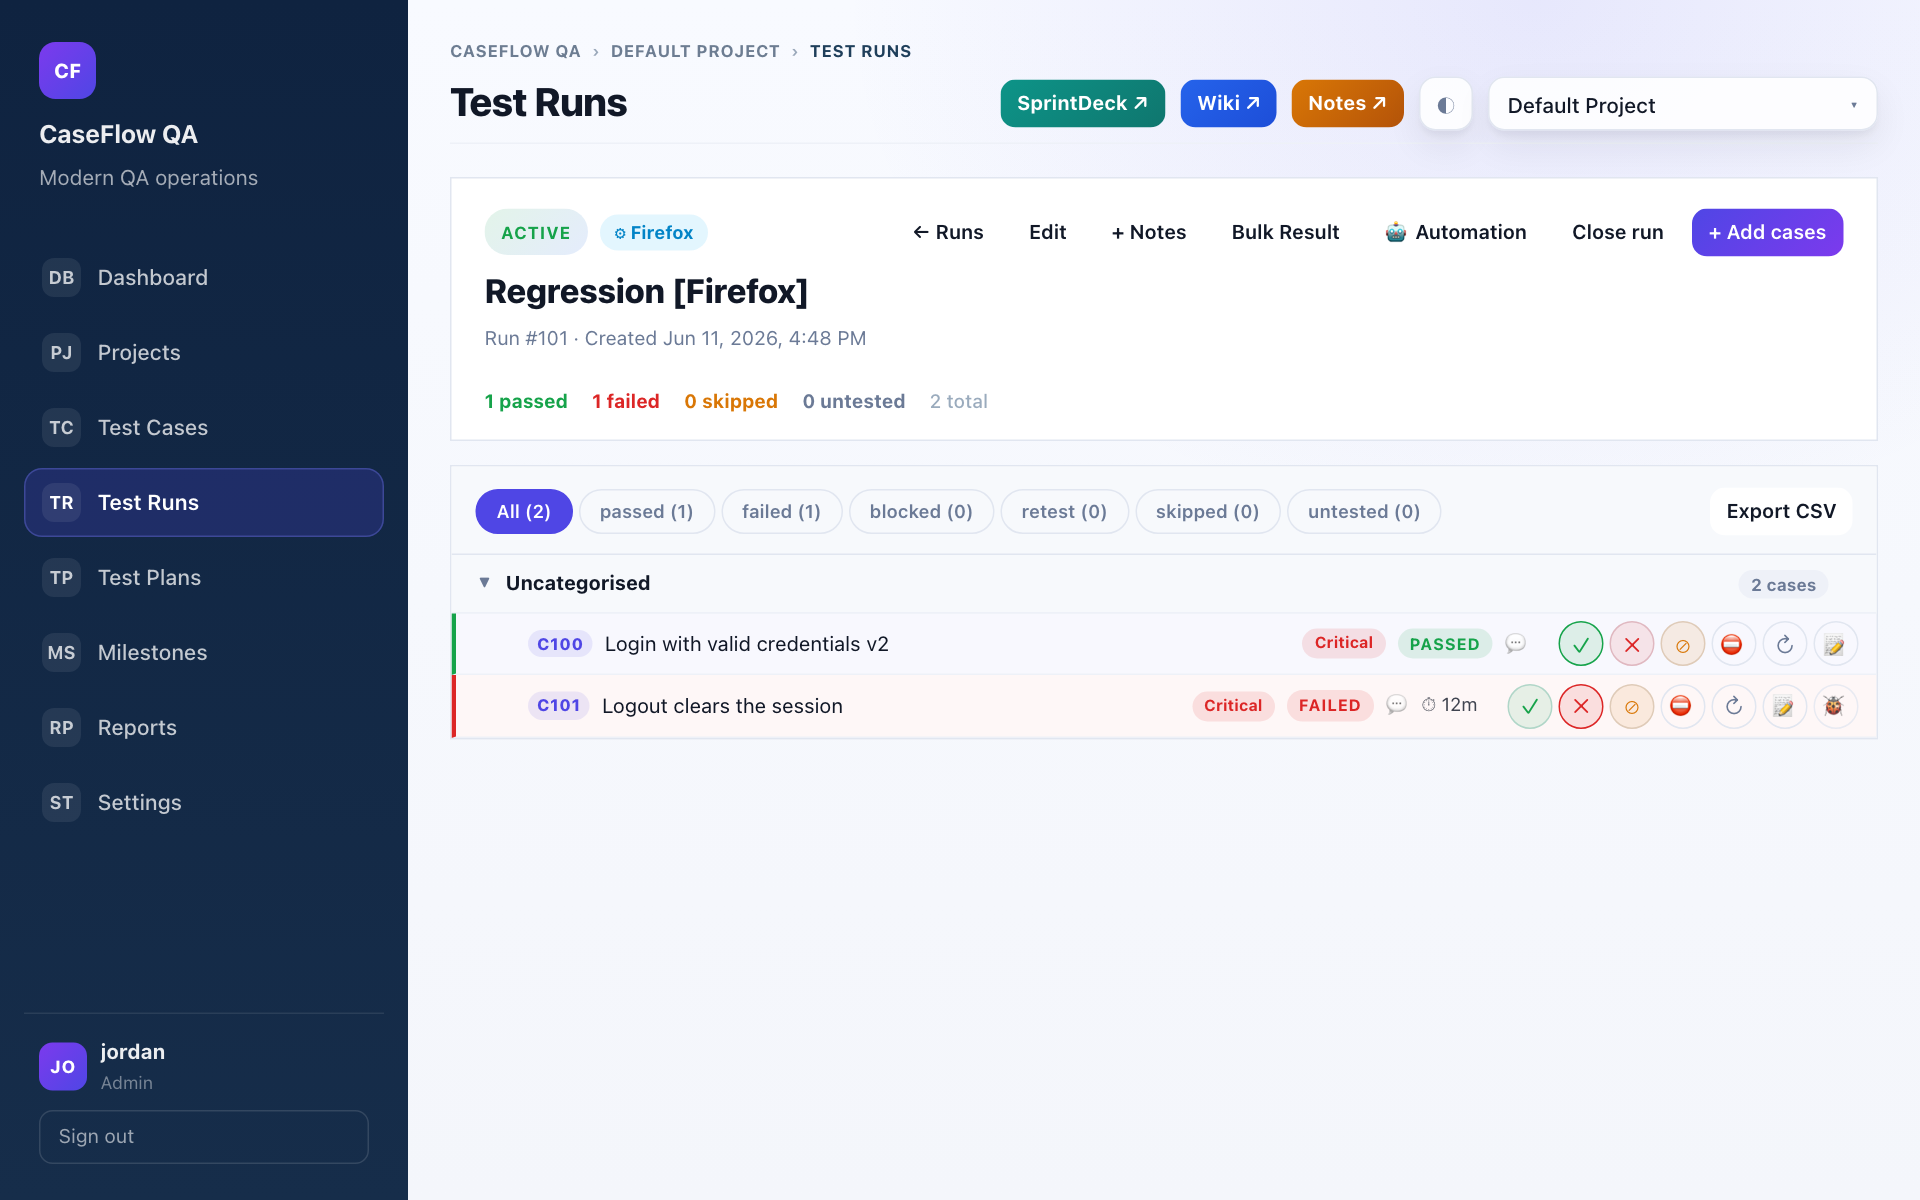Close run Regression [Firefox]

(1617, 232)
